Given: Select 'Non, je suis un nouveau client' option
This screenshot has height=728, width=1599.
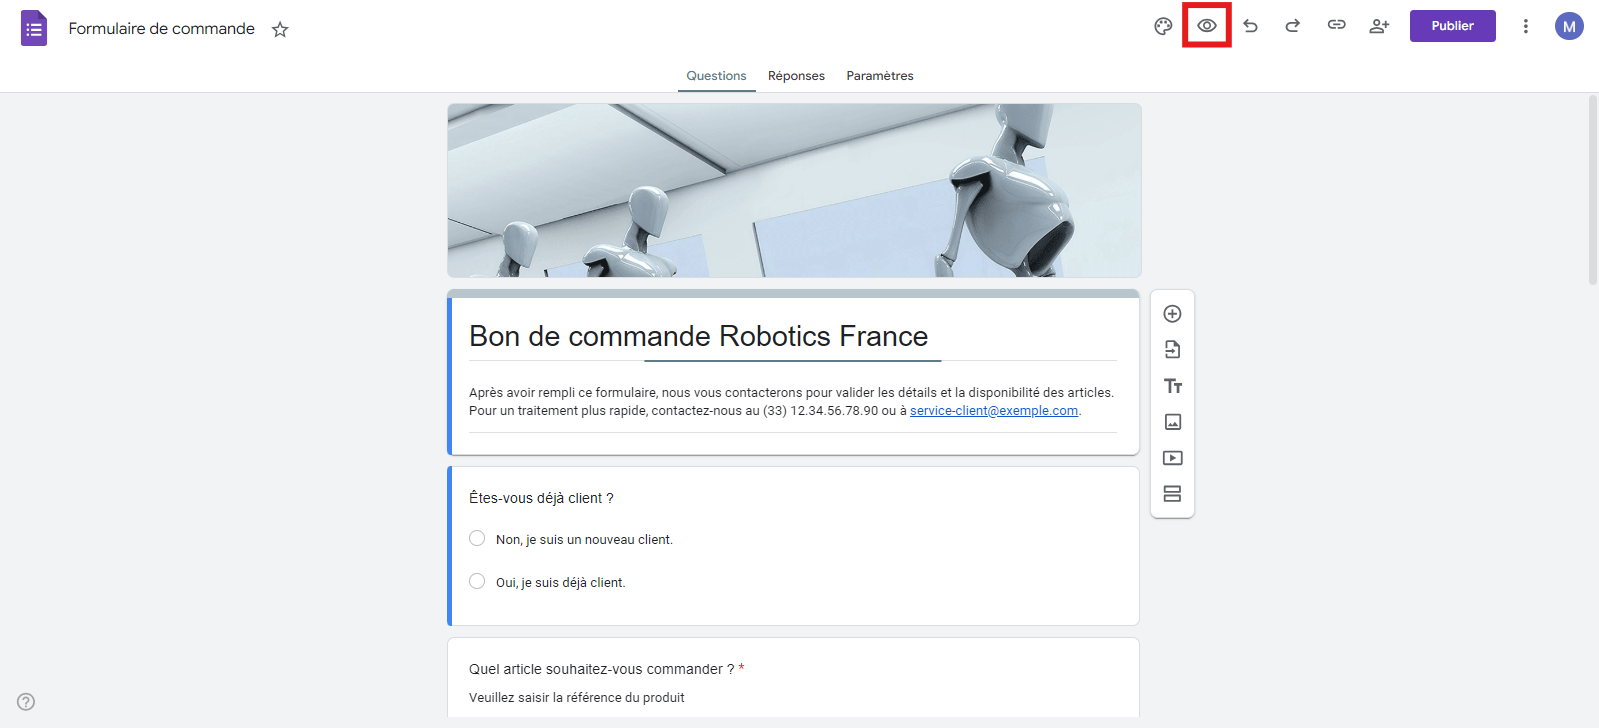Looking at the screenshot, I should point(477,539).
